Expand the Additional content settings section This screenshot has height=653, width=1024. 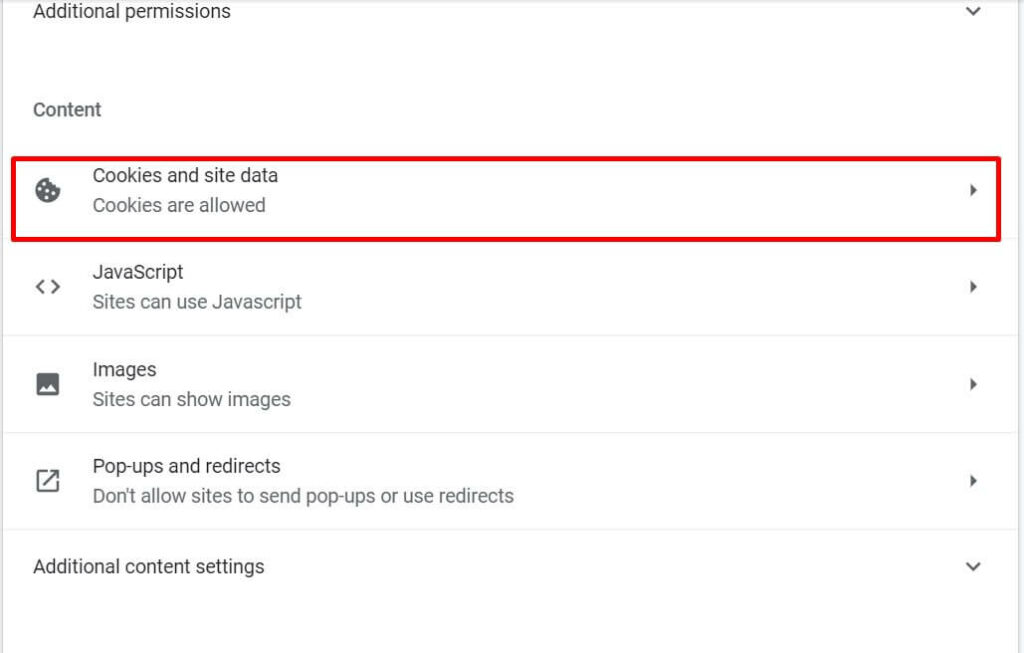pos(971,566)
